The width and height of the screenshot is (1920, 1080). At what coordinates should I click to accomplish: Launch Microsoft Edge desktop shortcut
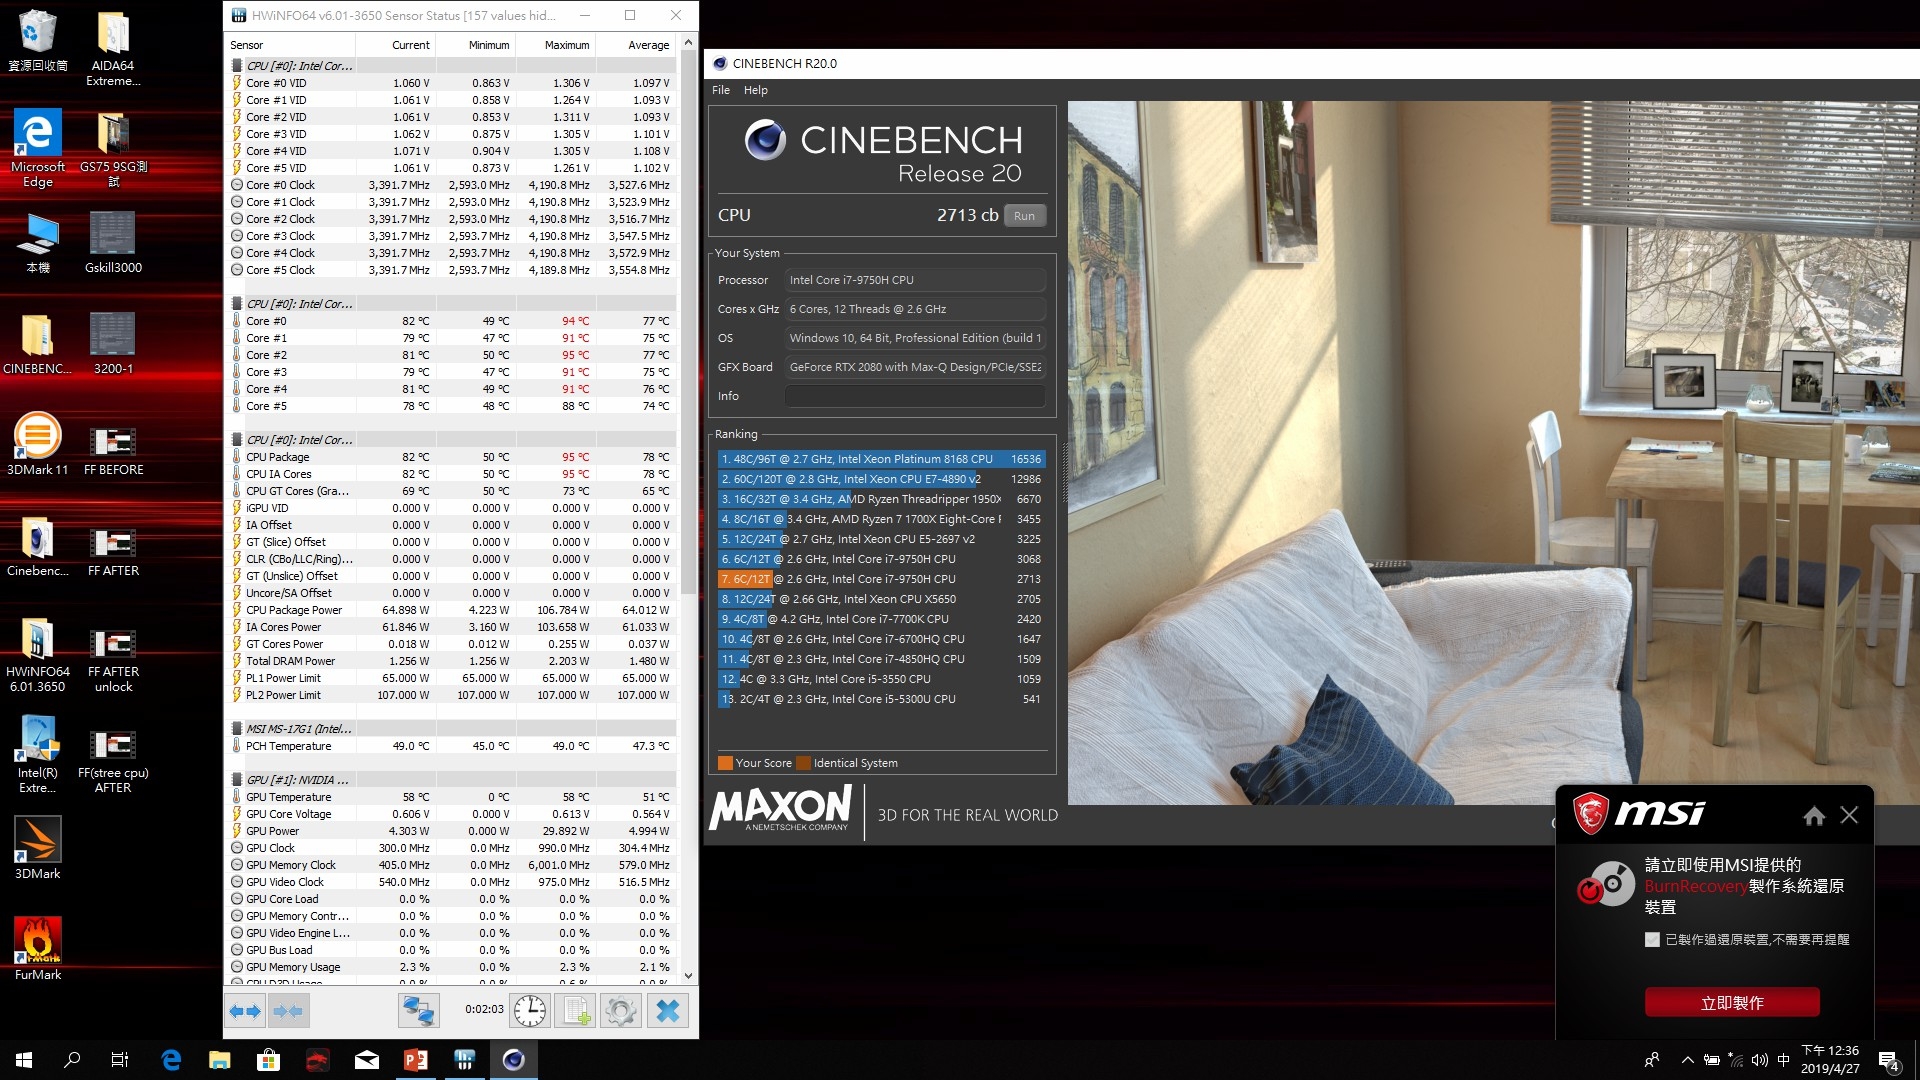pyautogui.click(x=38, y=148)
